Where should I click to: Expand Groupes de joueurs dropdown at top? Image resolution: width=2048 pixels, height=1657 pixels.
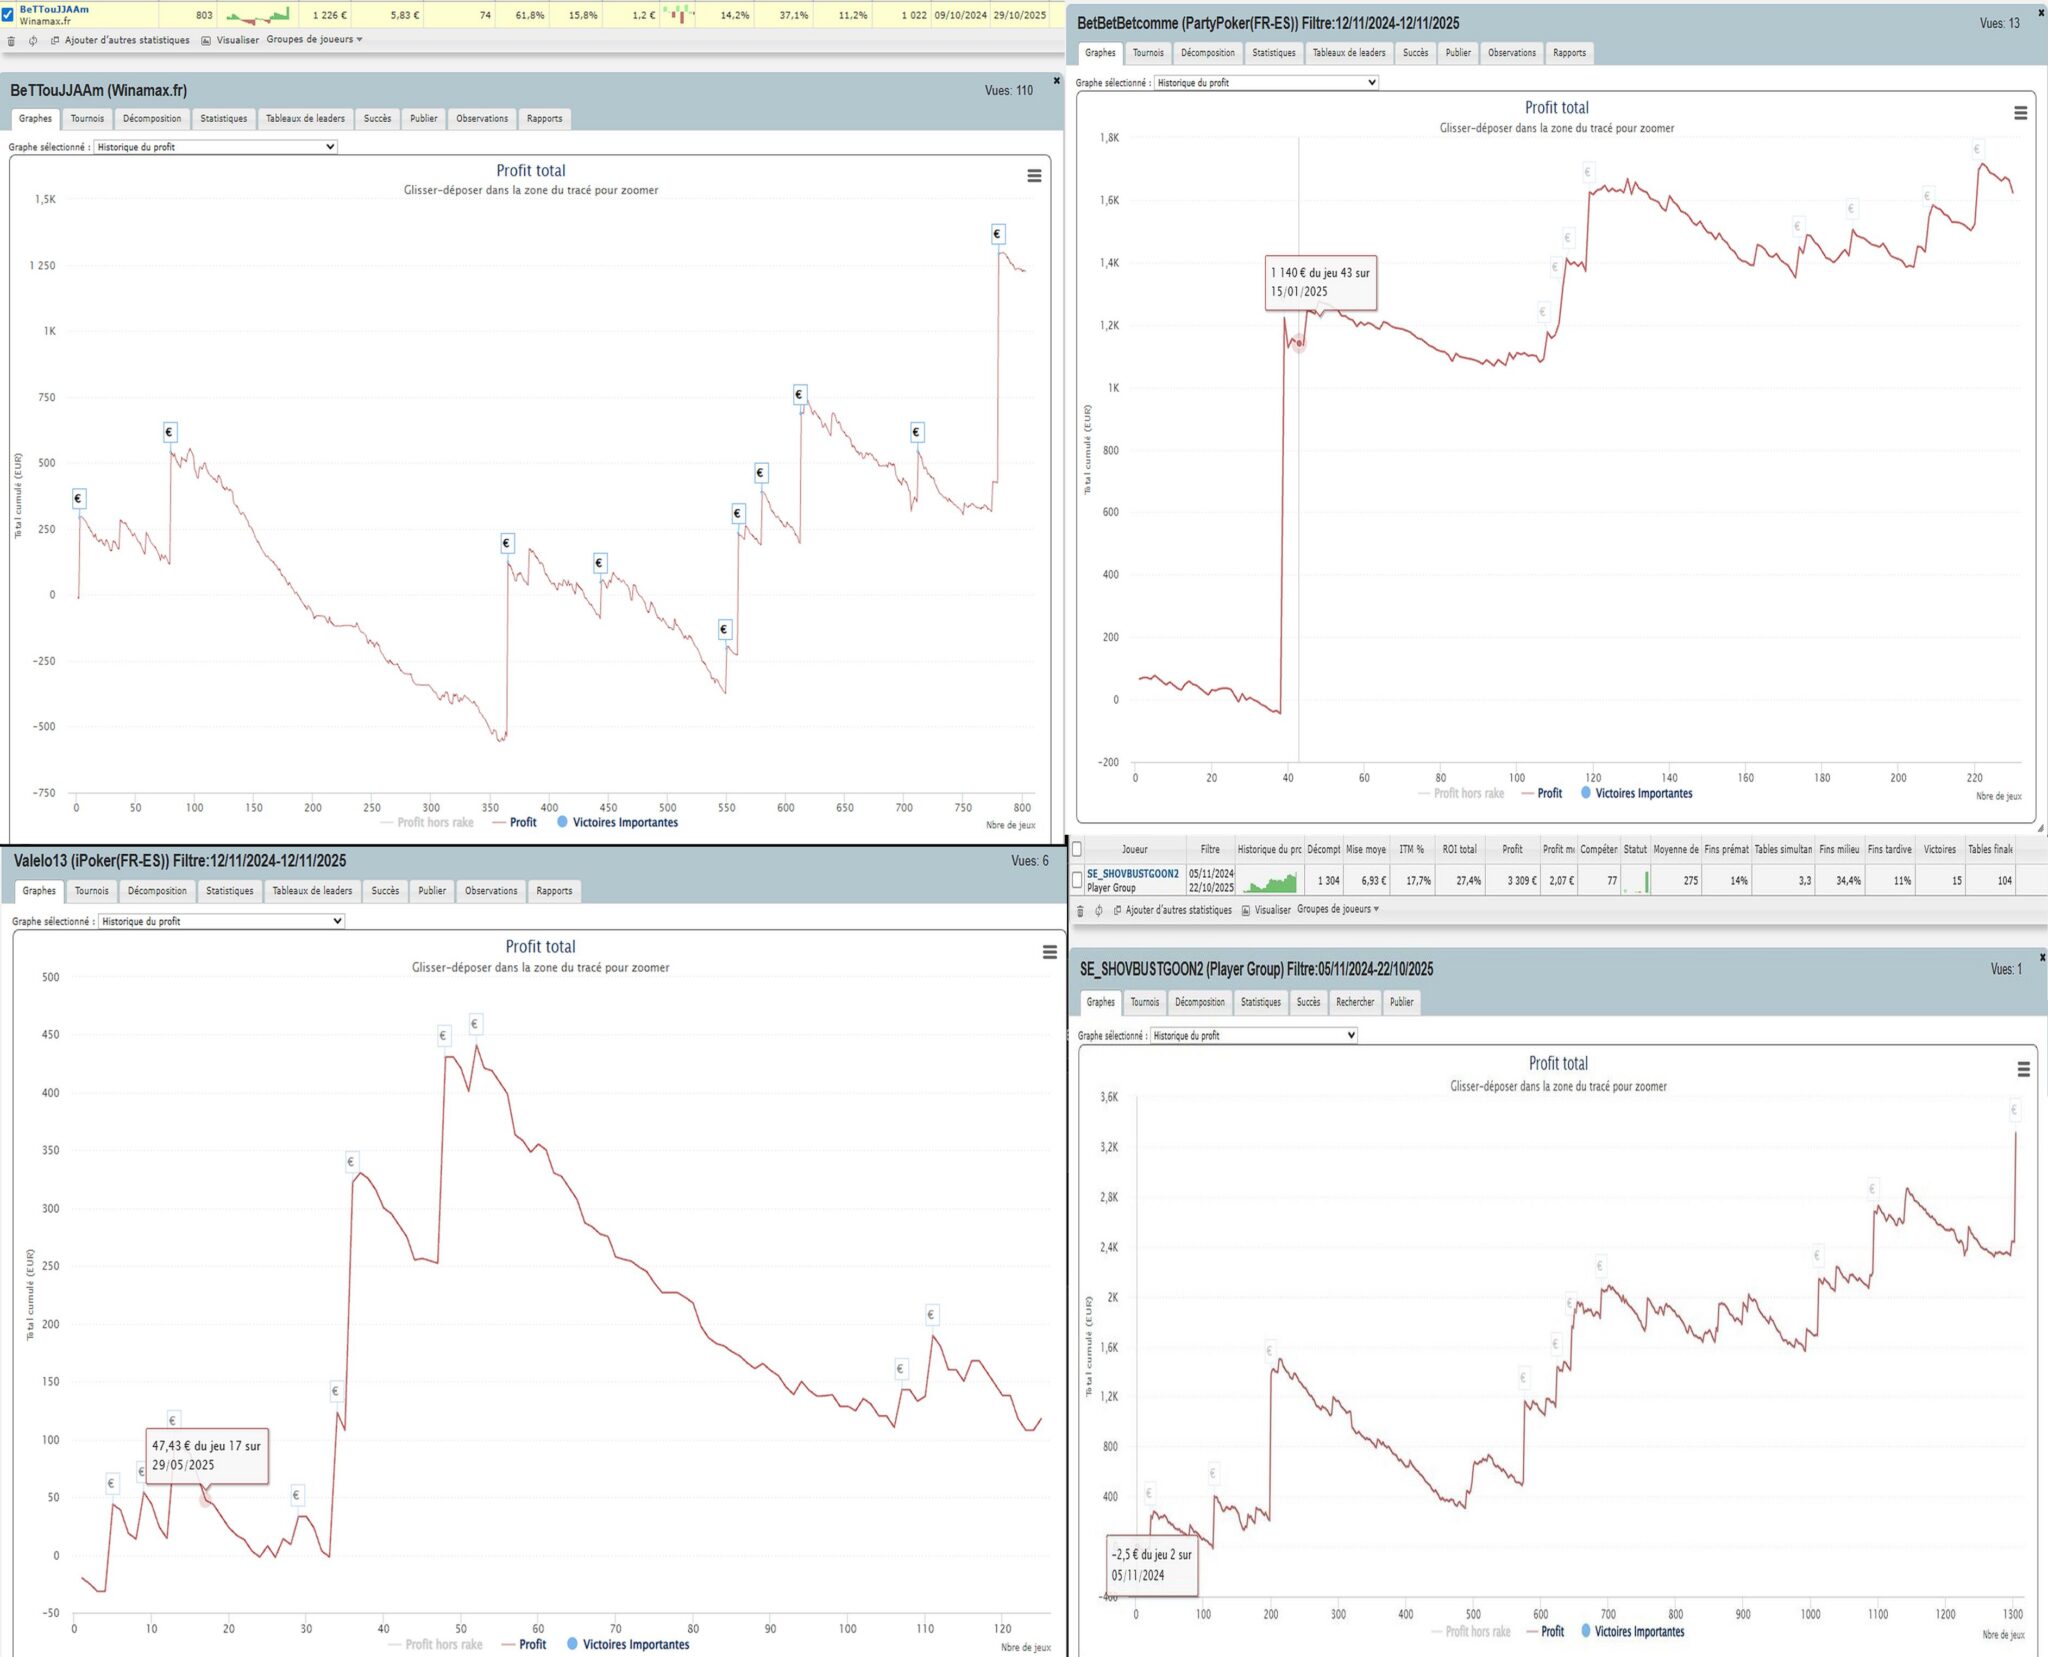point(314,40)
